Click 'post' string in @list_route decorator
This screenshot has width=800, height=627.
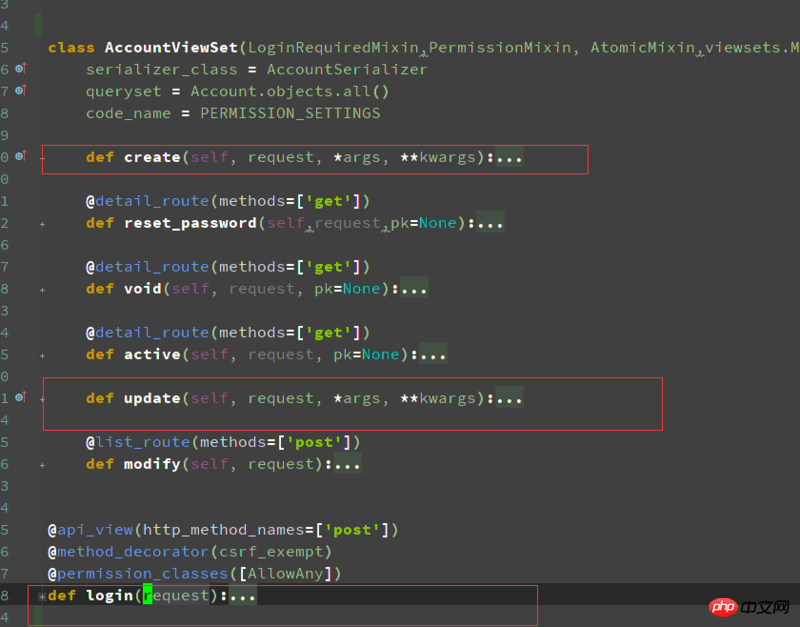[x=314, y=442]
